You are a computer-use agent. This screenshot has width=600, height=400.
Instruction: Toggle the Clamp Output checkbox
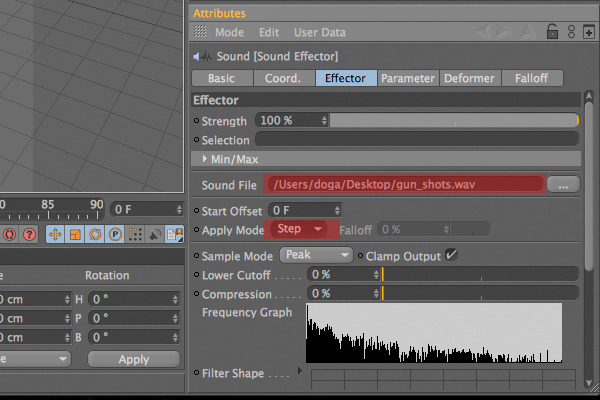(x=452, y=255)
